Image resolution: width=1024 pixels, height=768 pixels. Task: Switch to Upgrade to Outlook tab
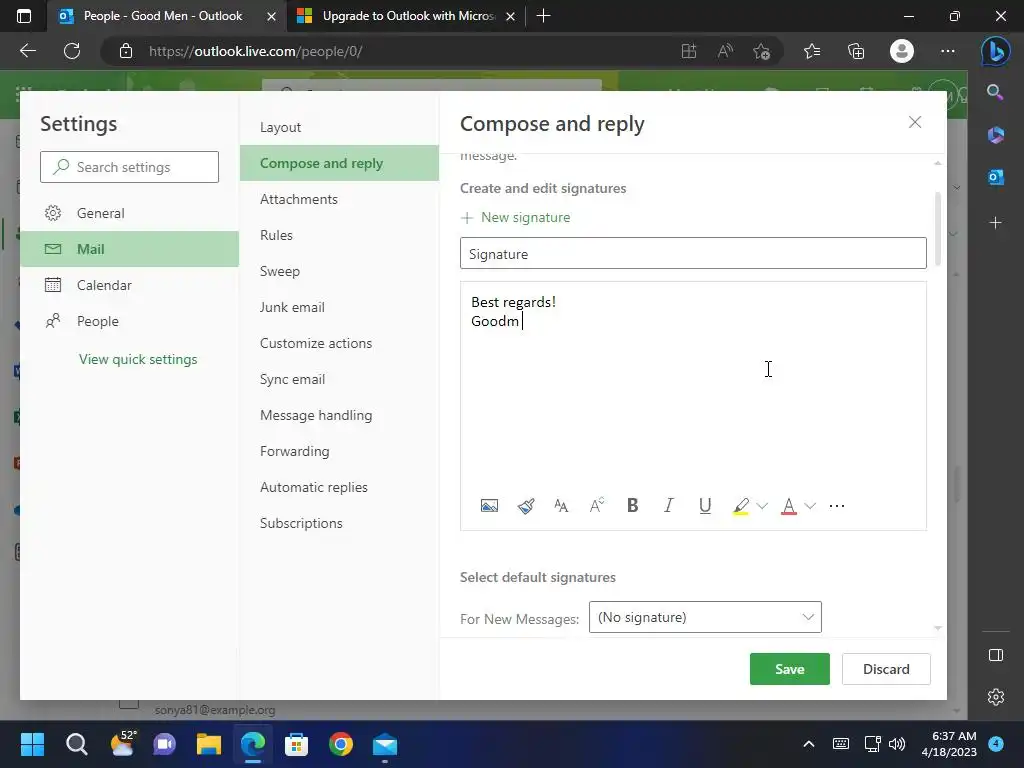pos(405,16)
